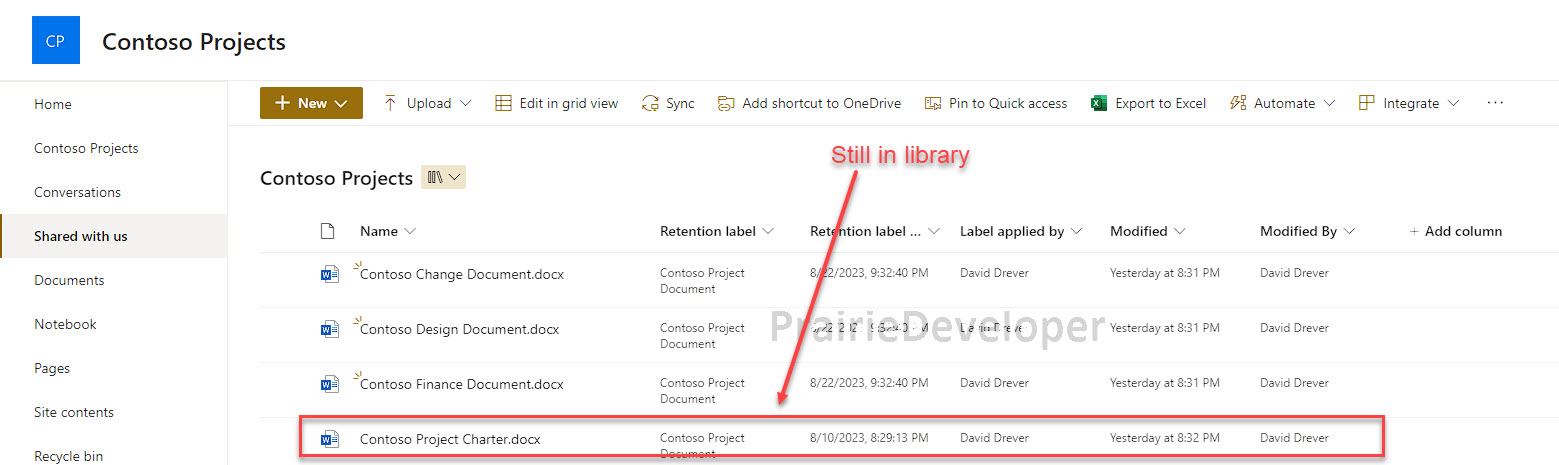This screenshot has height=465, width=1559.
Task: Open Notebook in left navigation
Action: pyautogui.click(x=65, y=324)
